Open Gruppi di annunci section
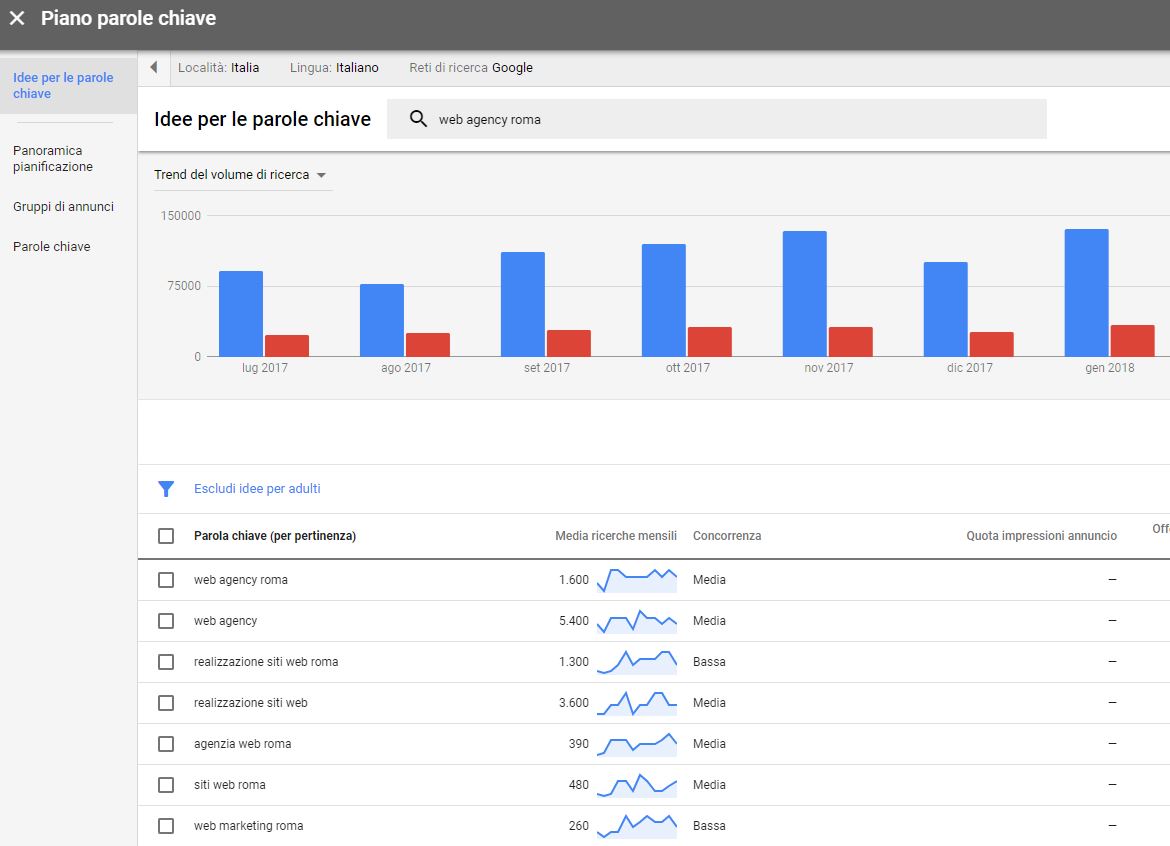This screenshot has height=846, width=1170. 63,207
